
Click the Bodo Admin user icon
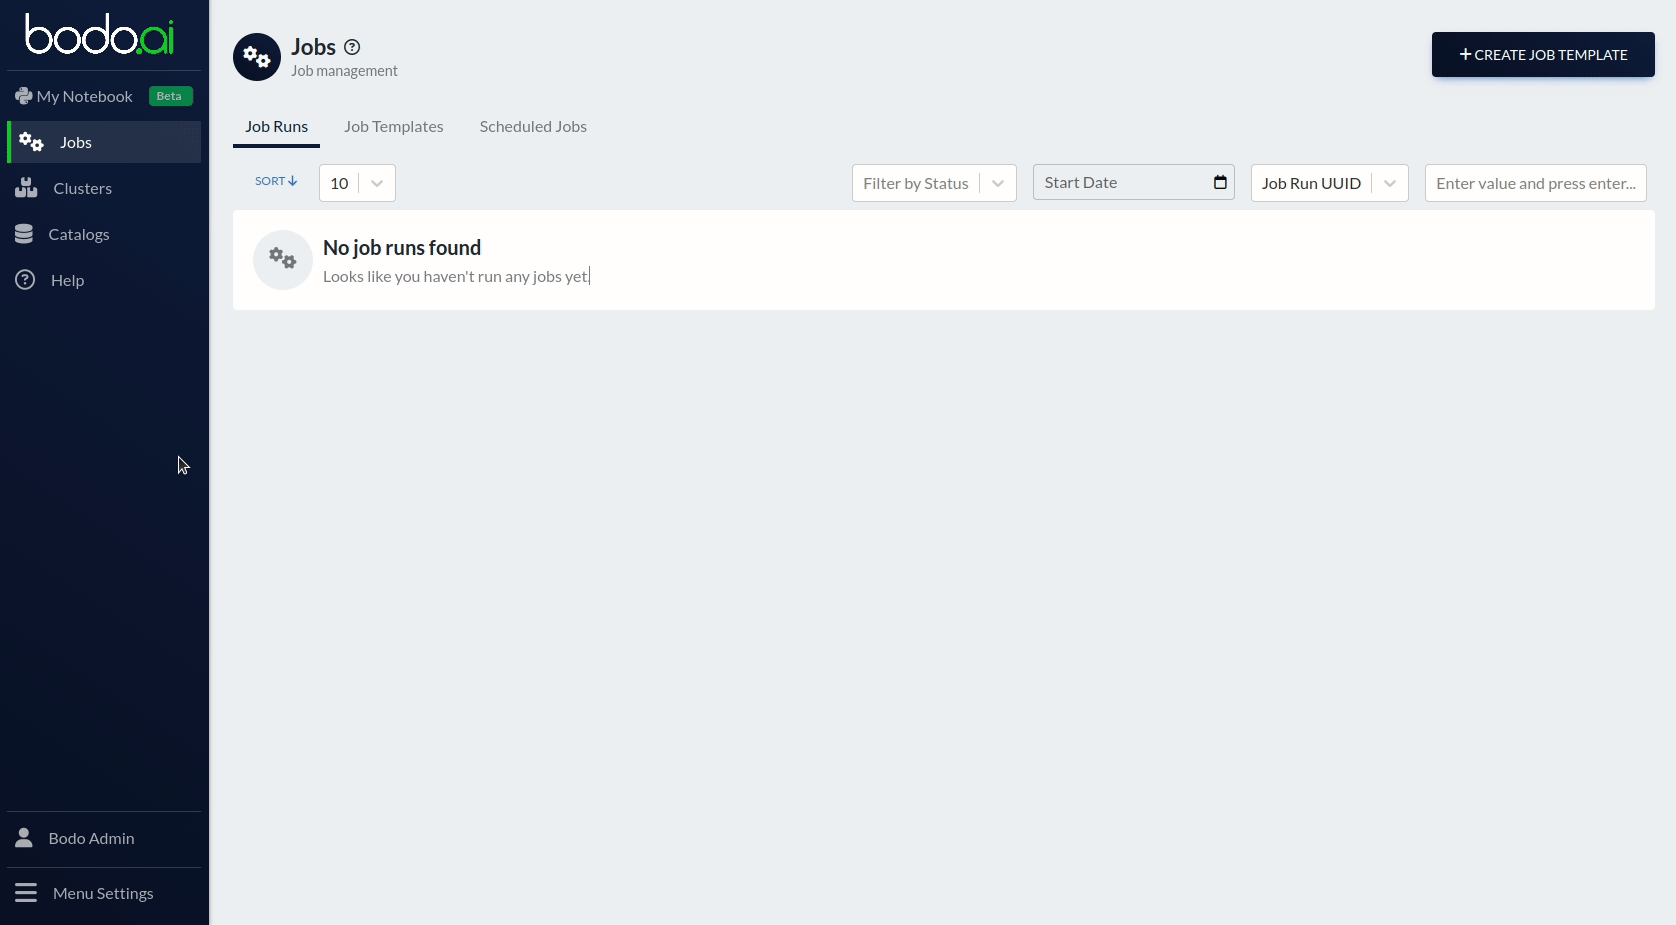pos(24,838)
